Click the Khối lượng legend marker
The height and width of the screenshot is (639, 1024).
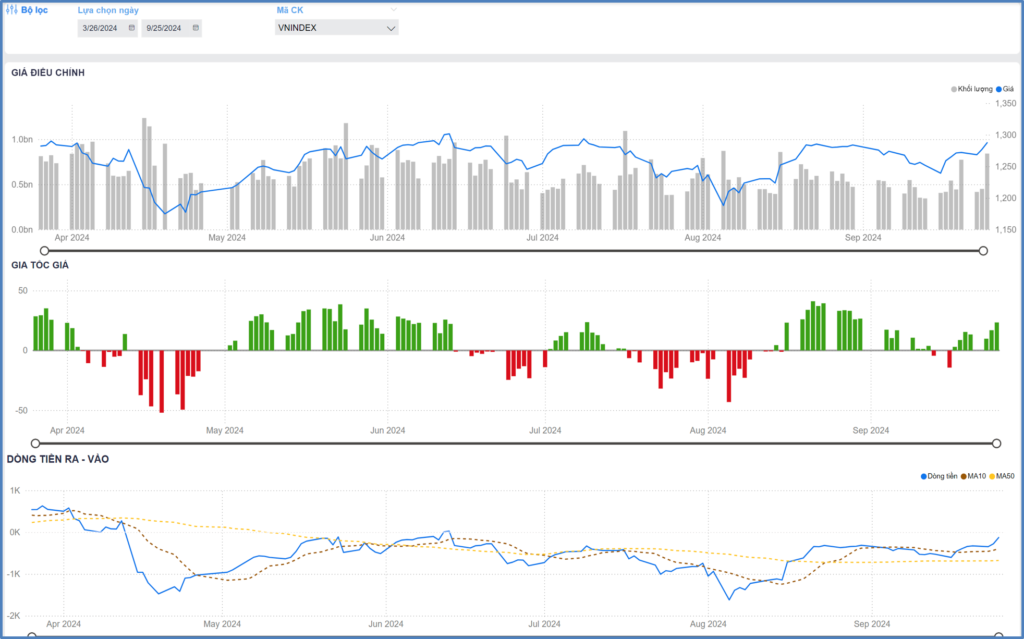point(954,89)
